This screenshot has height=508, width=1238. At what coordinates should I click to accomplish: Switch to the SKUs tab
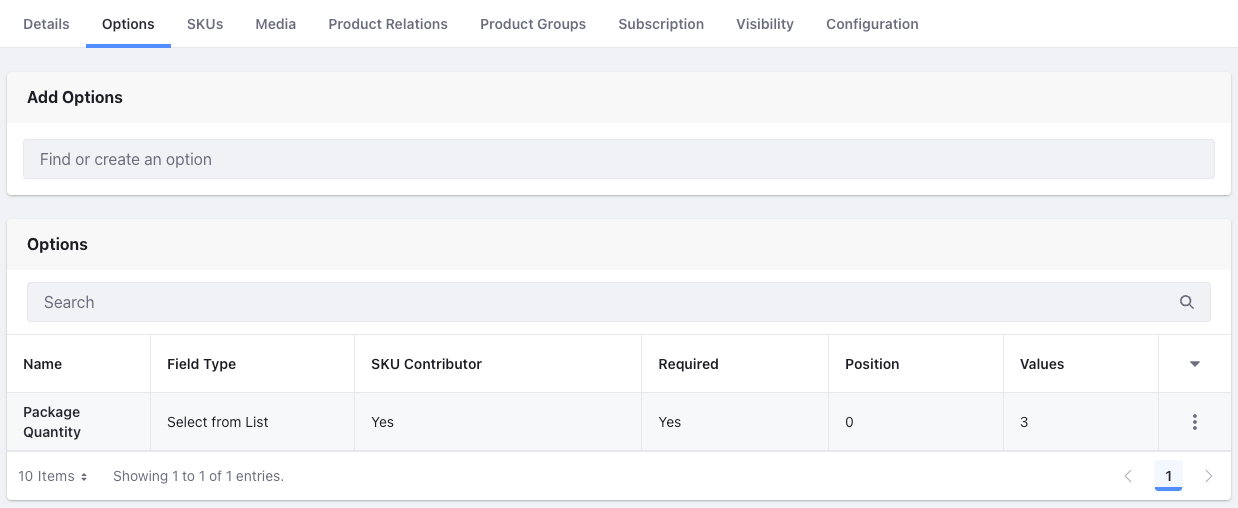point(205,24)
